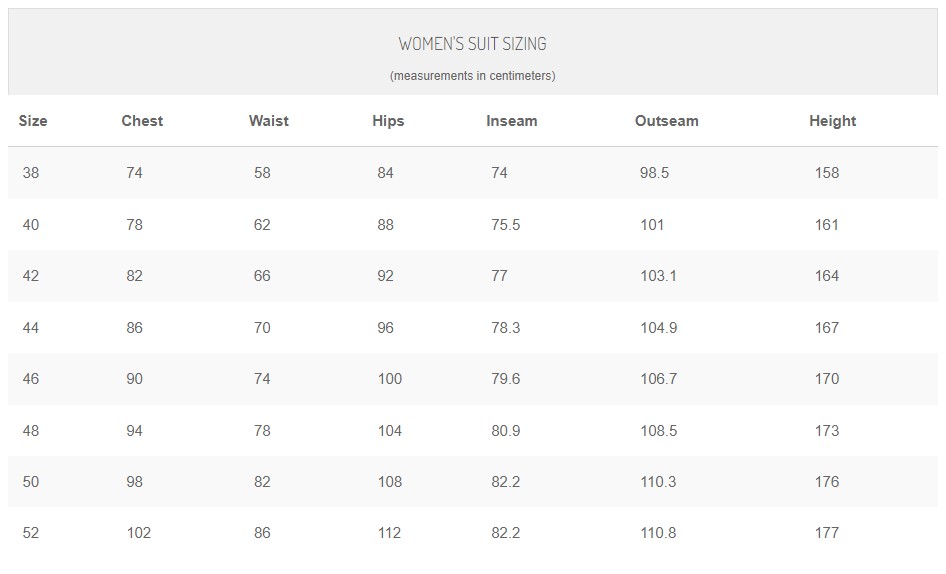Select the Inseam column header

coord(512,121)
